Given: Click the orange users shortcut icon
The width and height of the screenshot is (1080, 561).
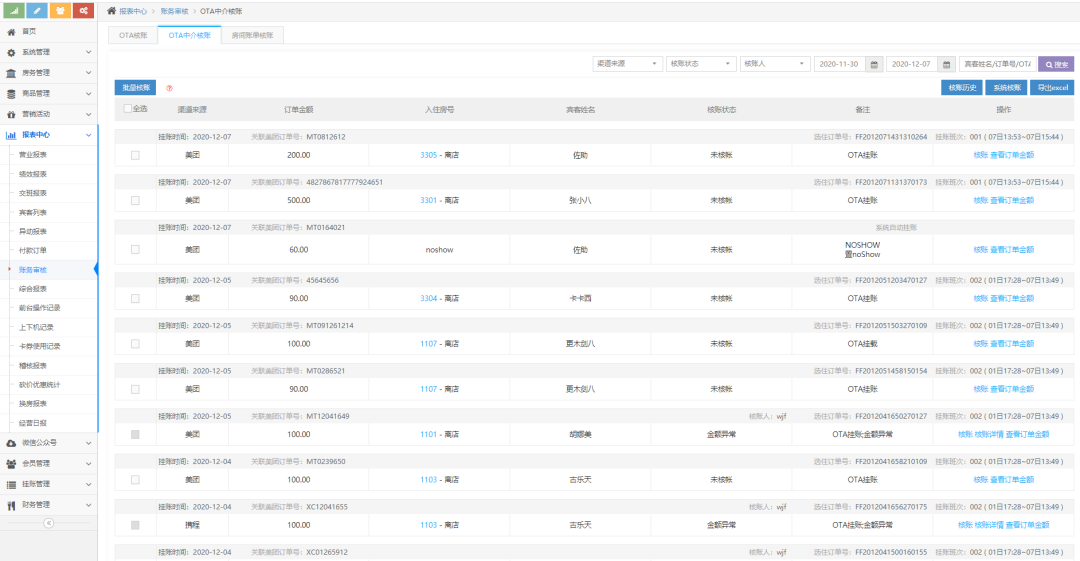Looking at the screenshot, I should pyautogui.click(x=60, y=10).
